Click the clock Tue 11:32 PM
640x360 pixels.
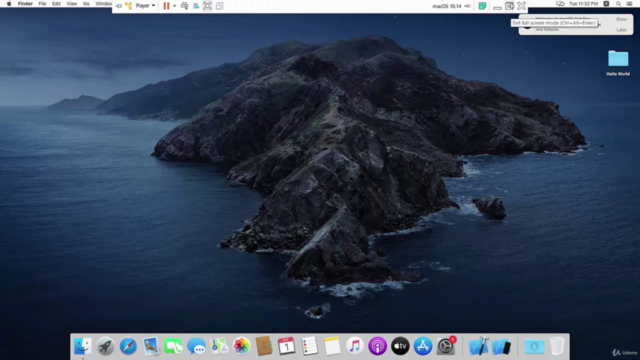584,4
